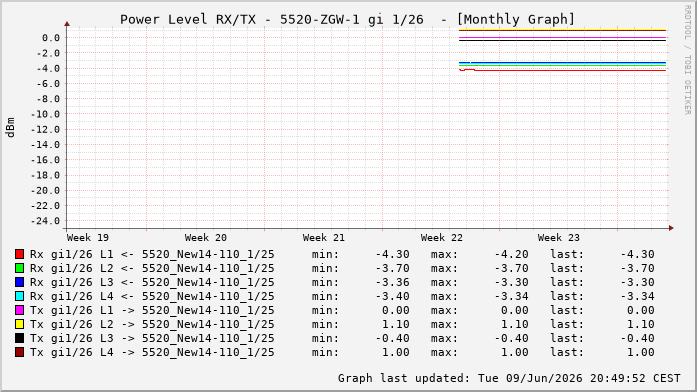Image resolution: width=697 pixels, height=392 pixels.
Task: Click the 0.0 y-axis tick label
Action: [51, 38]
